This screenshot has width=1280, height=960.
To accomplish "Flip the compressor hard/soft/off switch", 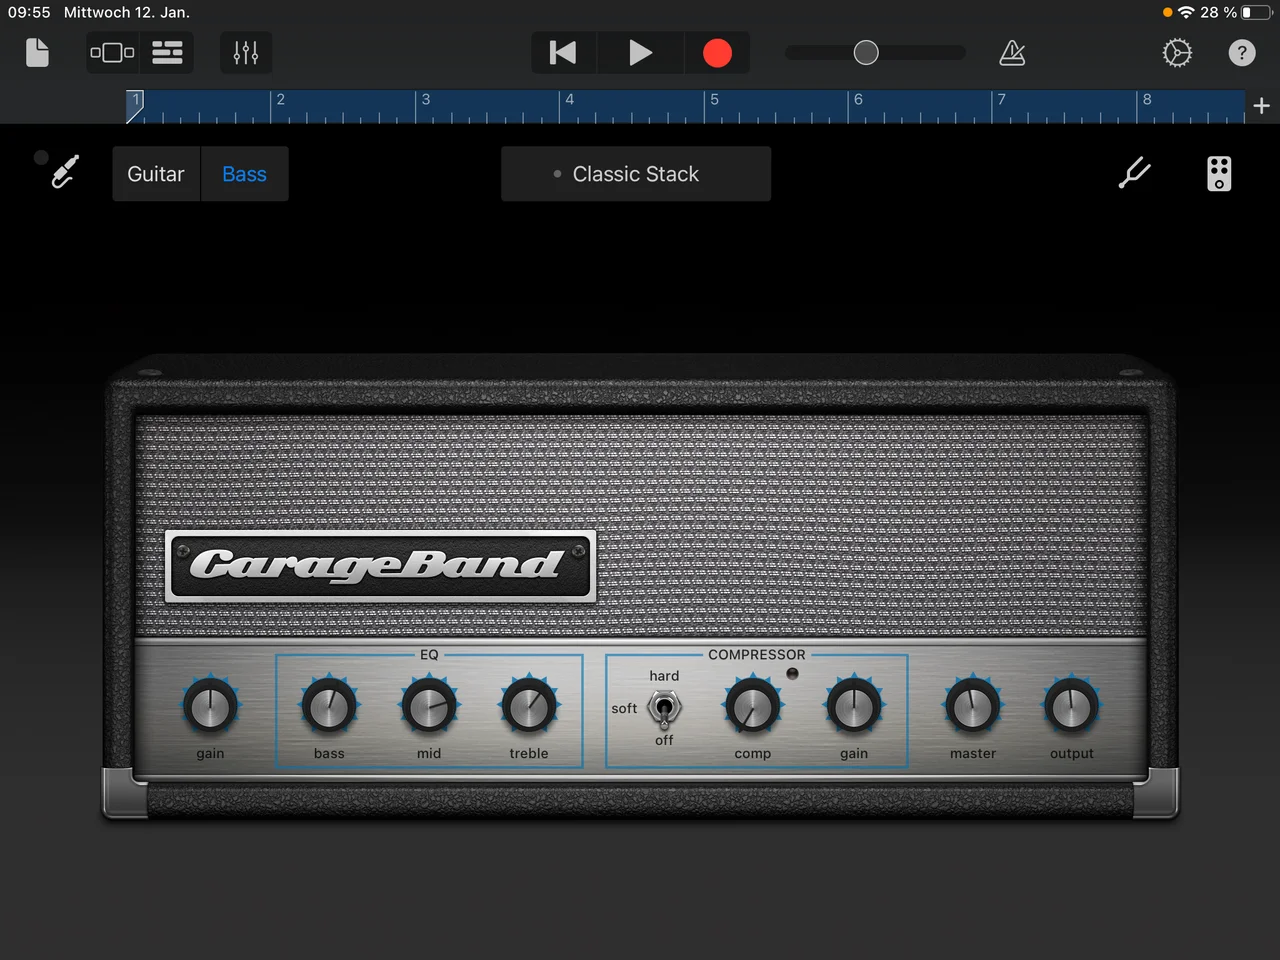I will [664, 708].
